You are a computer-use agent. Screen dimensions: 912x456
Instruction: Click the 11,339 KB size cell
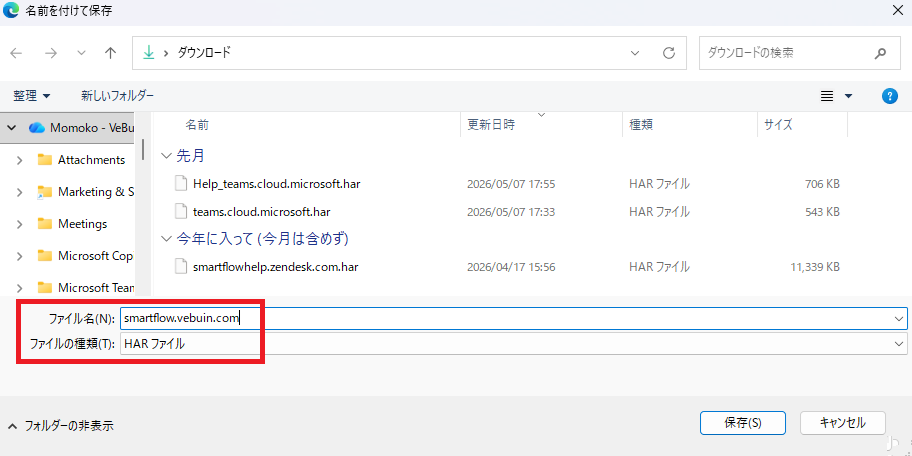click(814, 267)
